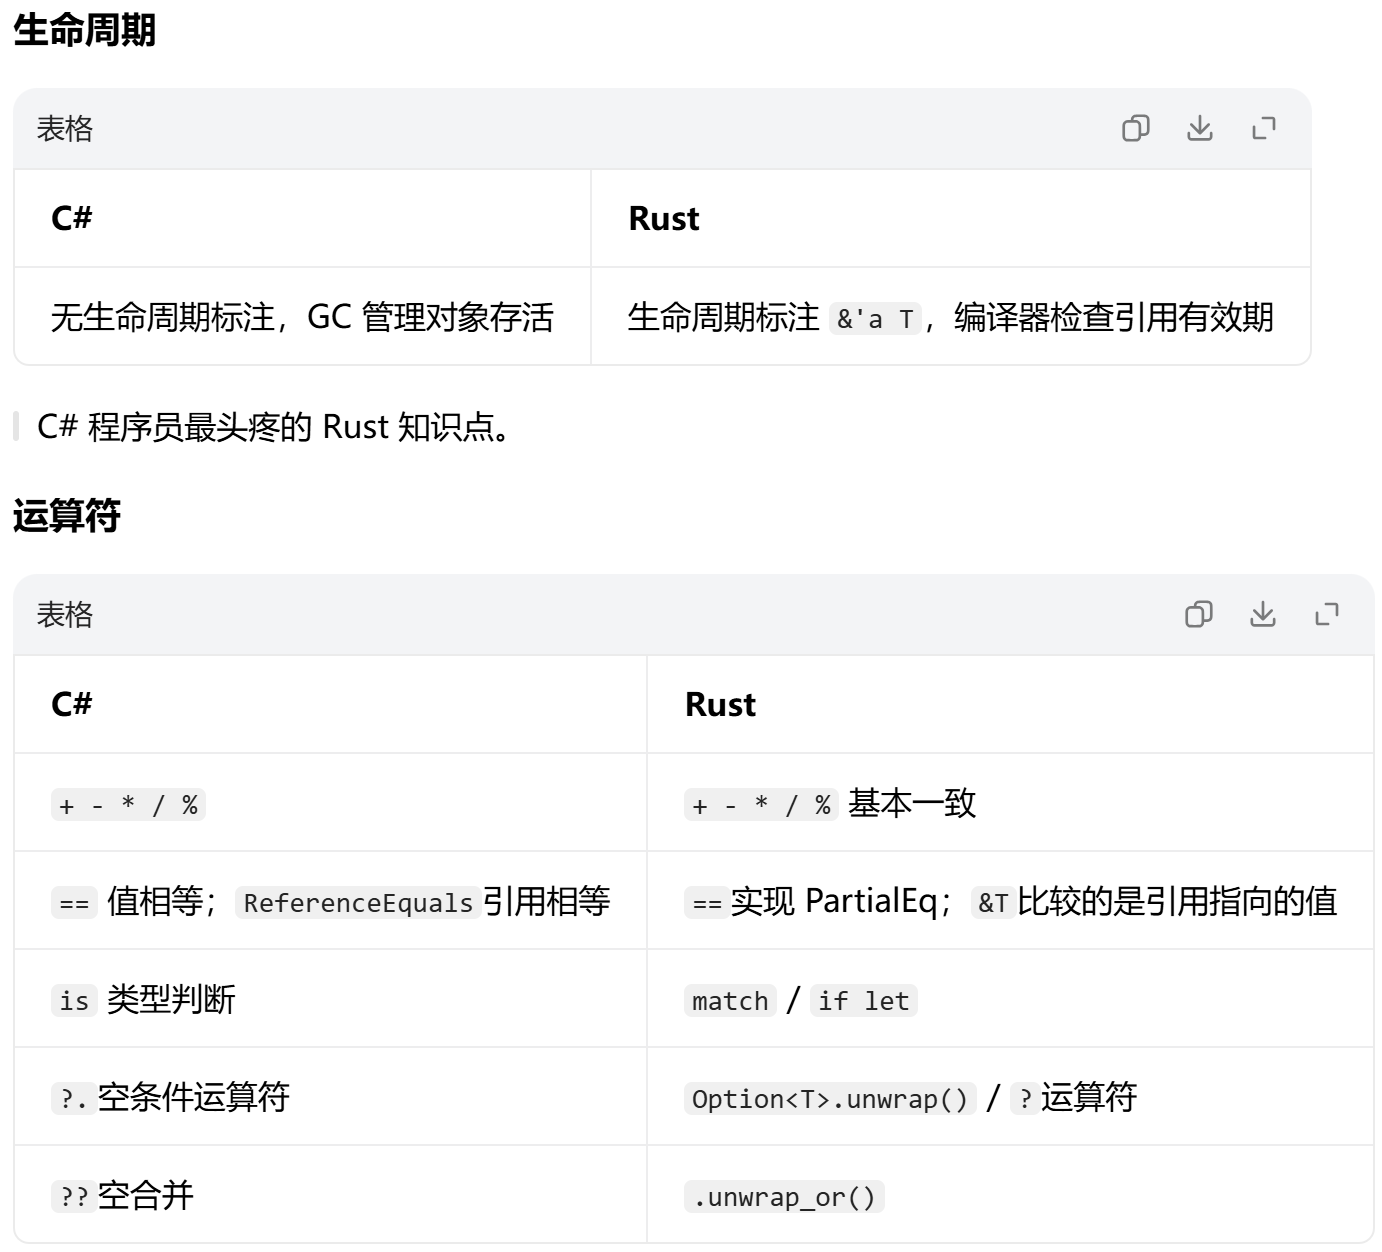This screenshot has width=1382, height=1252.
Task: Click the cell 无生命周期标注，GC 管理对象存活
Action: coord(302,317)
